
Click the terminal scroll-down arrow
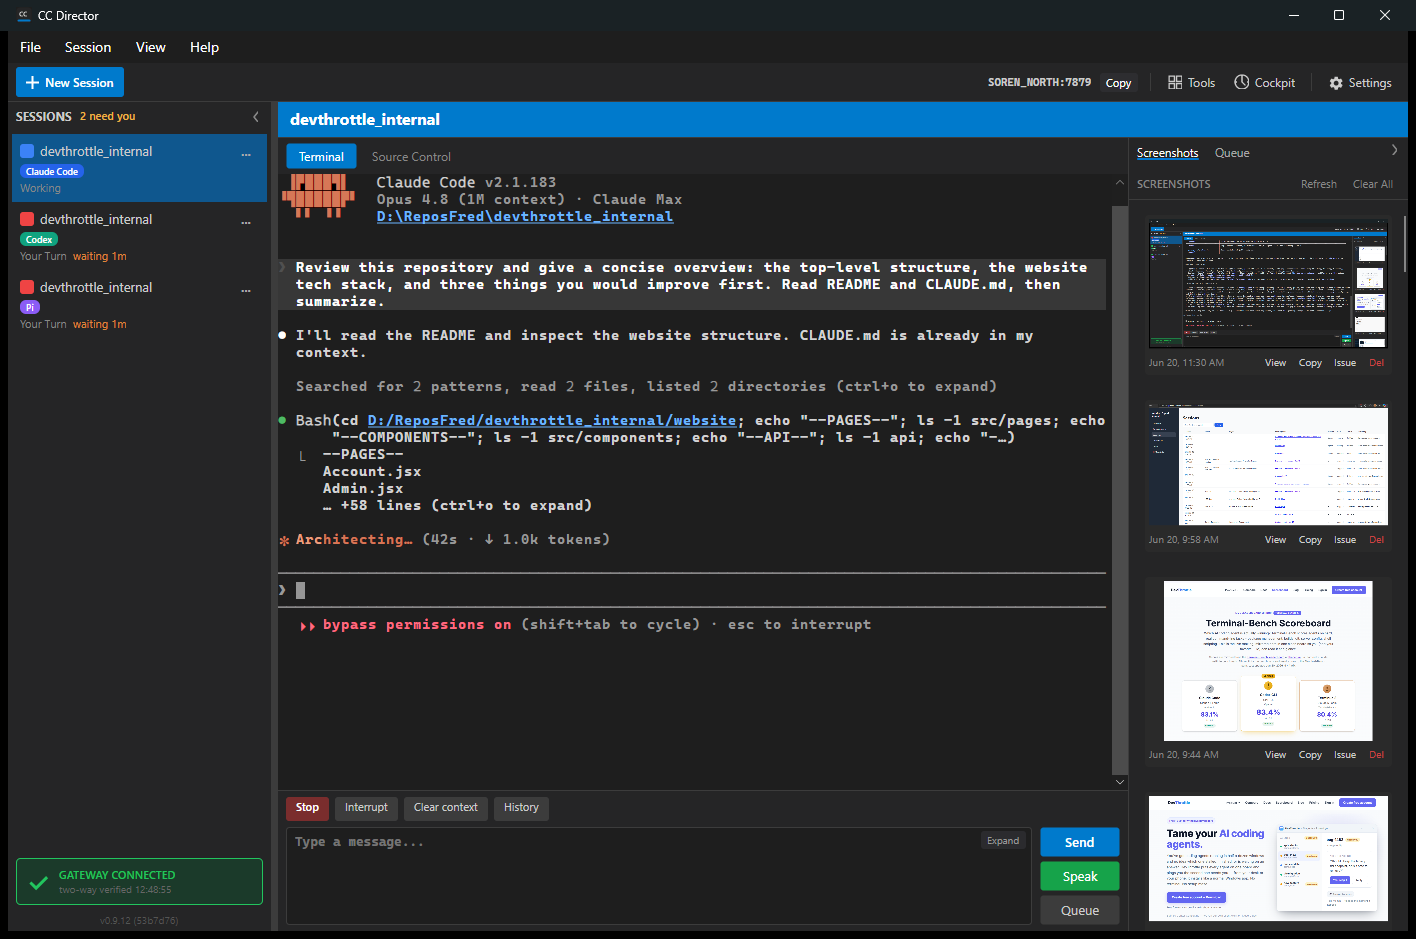coord(1120,782)
